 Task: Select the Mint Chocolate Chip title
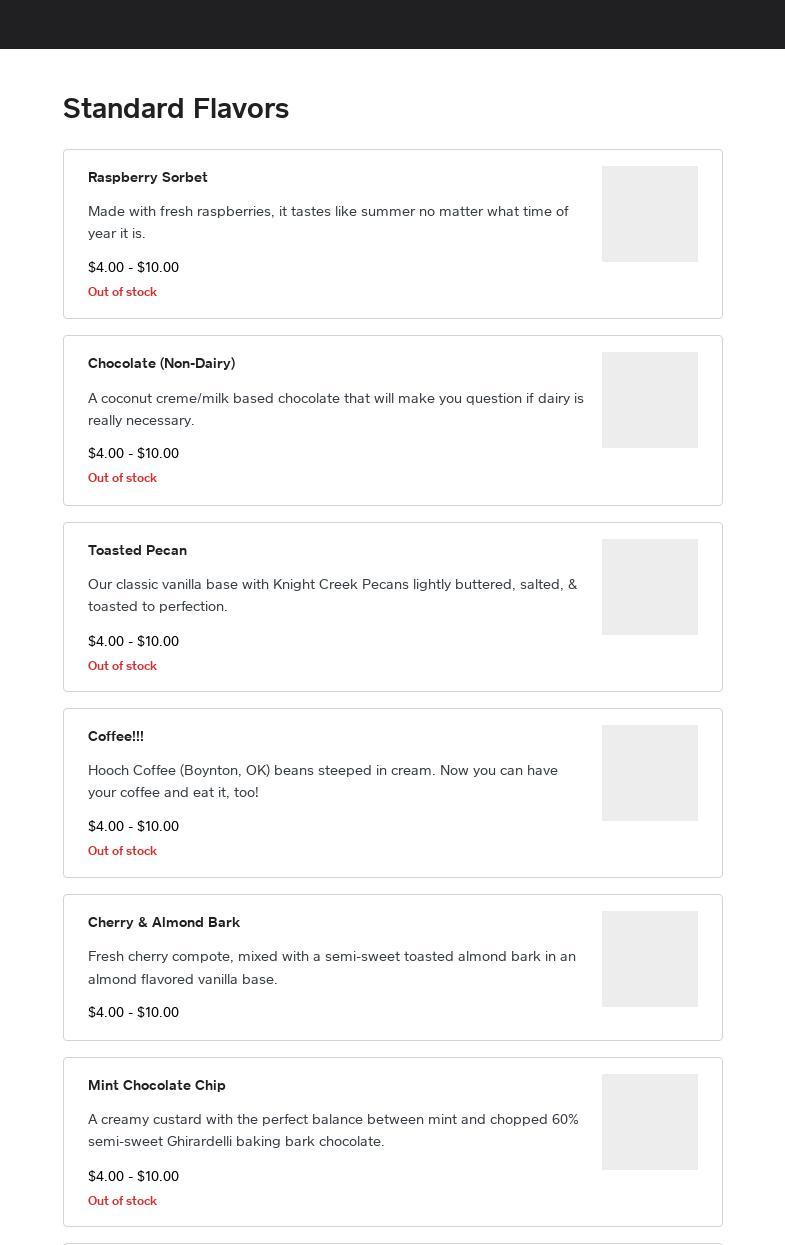tap(157, 1085)
